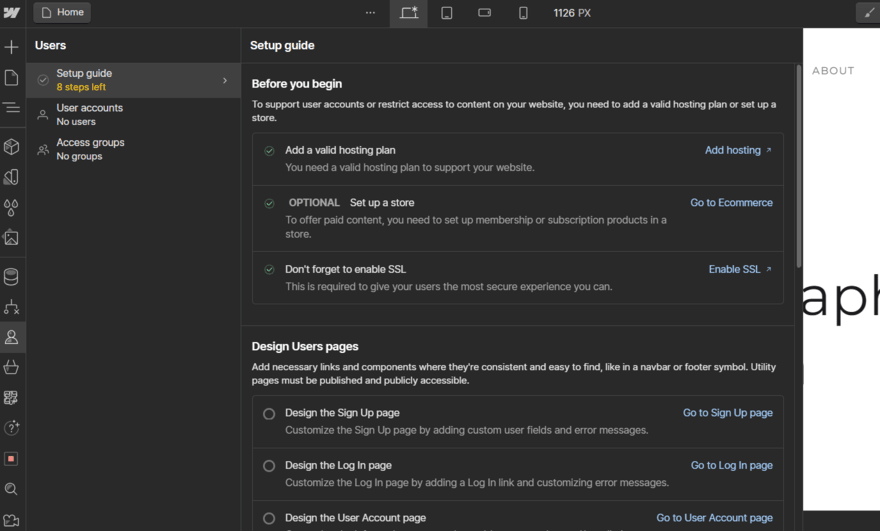The image size is (880, 531).
Task: Open the Ecommerce basket panel
Action: coord(11,368)
